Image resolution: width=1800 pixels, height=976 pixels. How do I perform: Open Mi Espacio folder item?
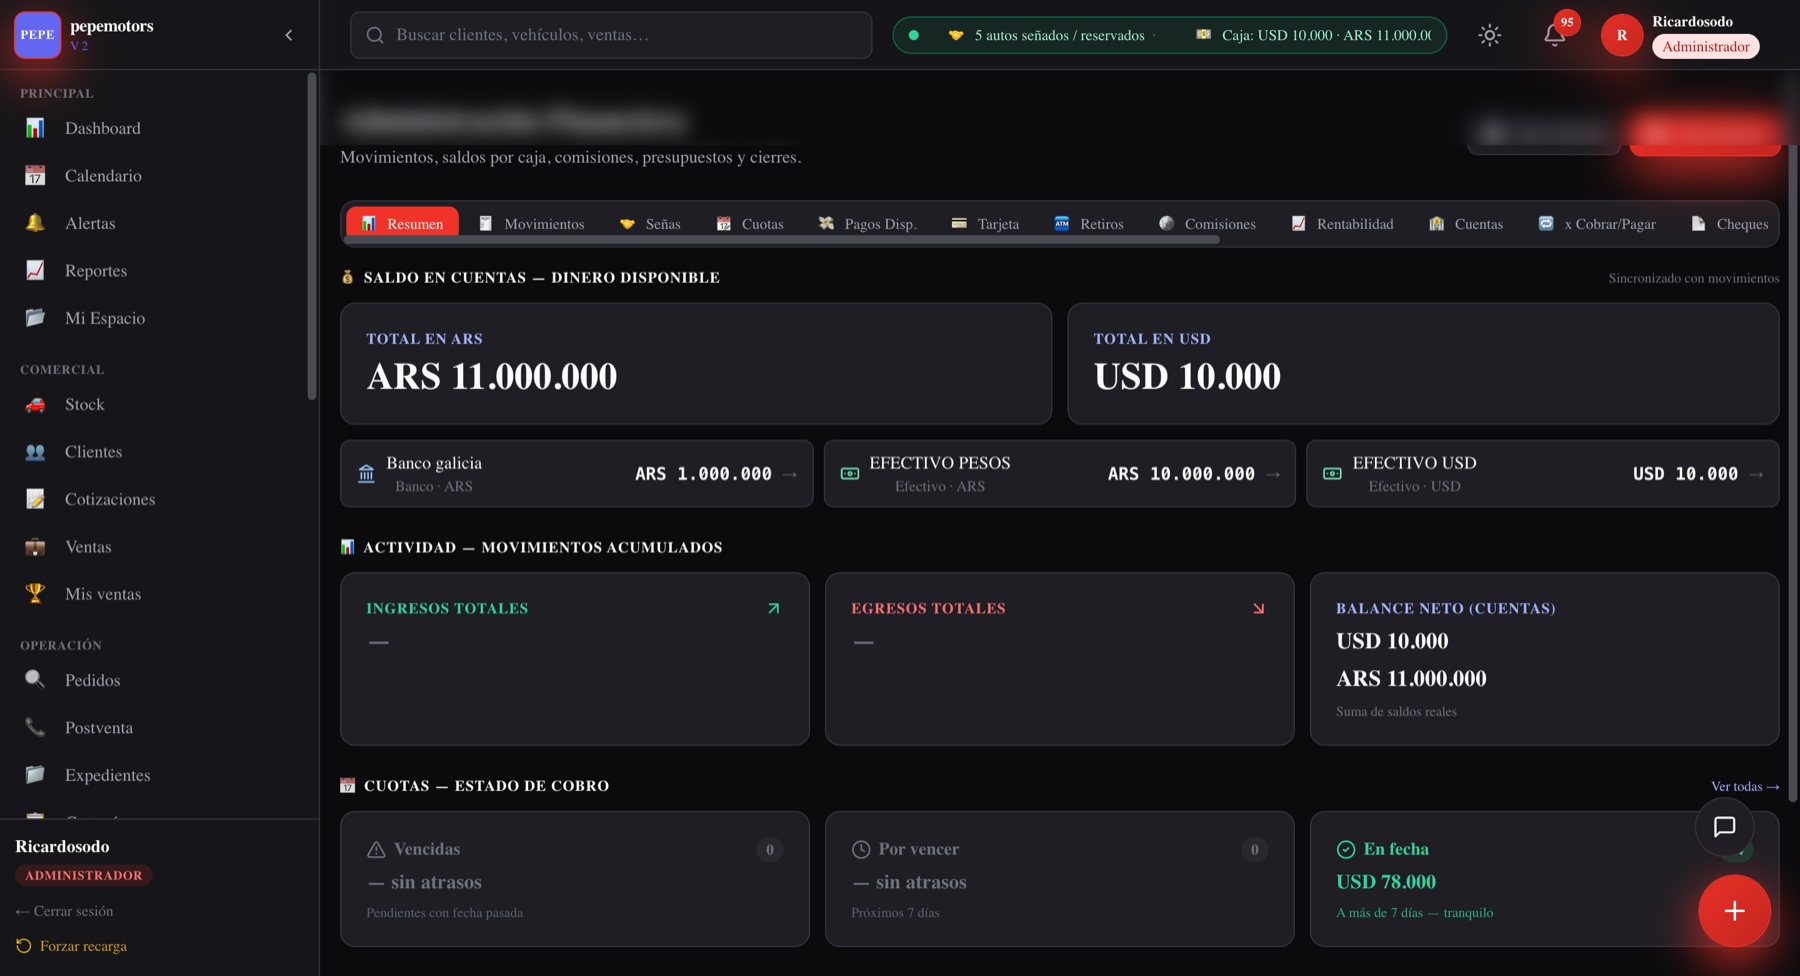click(x=159, y=318)
